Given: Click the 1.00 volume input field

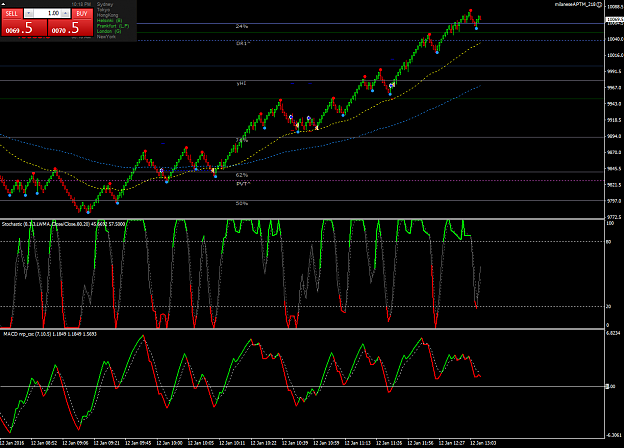Looking at the screenshot, I should (x=47, y=14).
